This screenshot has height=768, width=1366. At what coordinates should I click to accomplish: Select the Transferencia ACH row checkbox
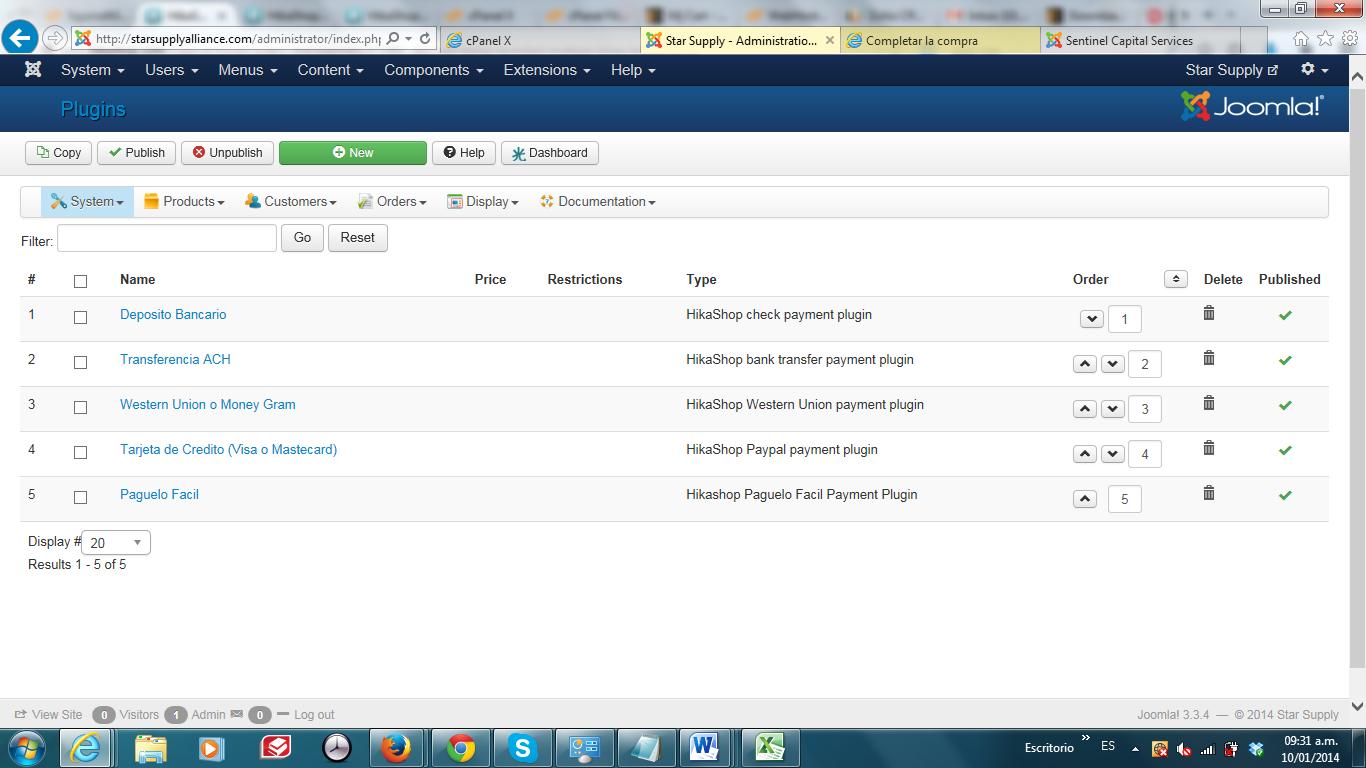(81, 362)
